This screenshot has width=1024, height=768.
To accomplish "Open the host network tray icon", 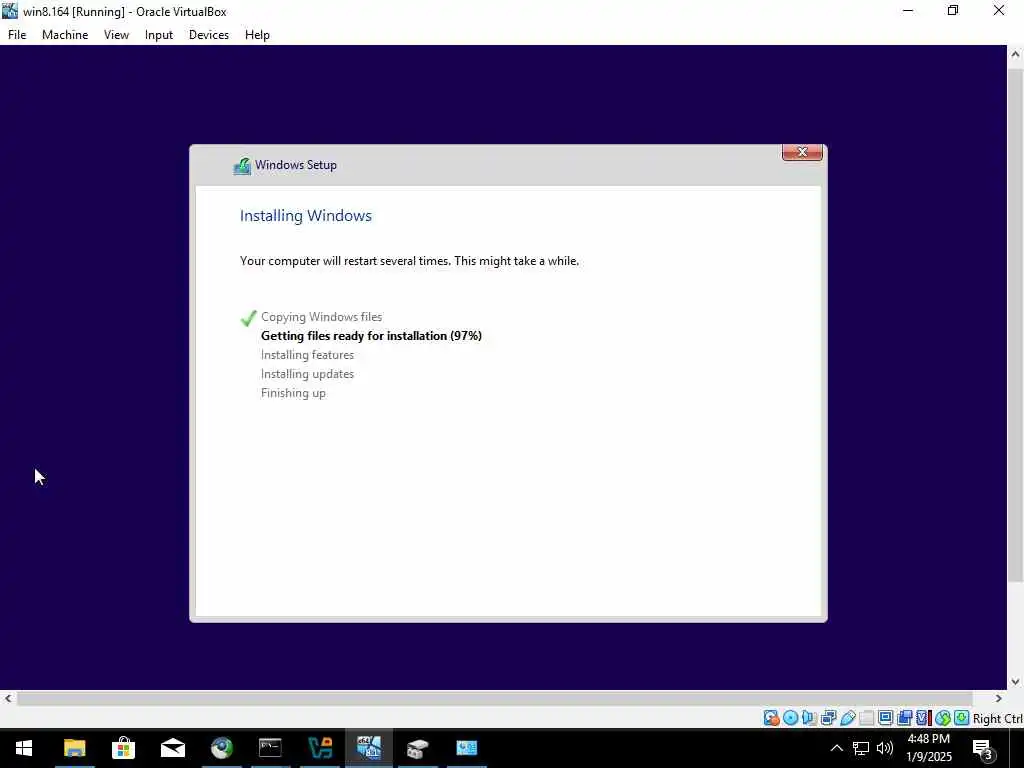I will (x=861, y=748).
